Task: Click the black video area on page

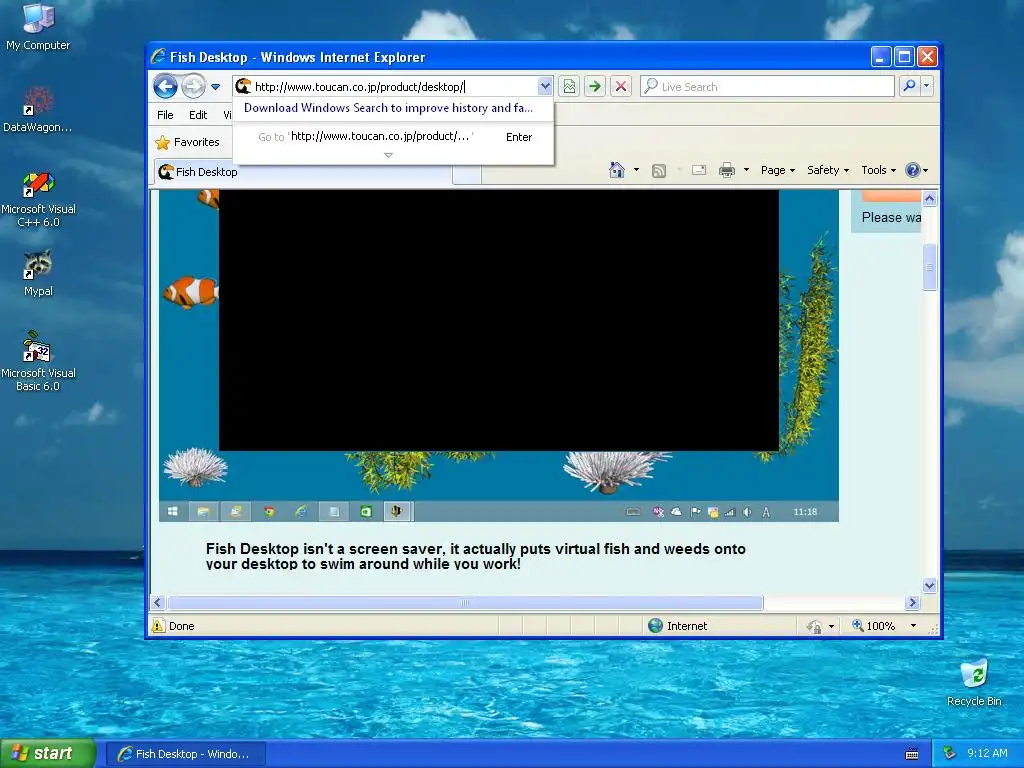Action: coord(498,320)
